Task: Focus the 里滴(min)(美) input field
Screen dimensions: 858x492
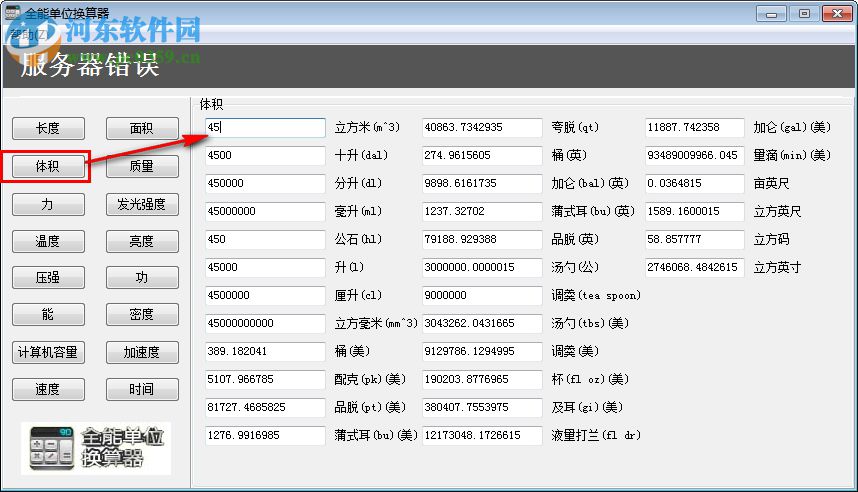Action: 694,155
